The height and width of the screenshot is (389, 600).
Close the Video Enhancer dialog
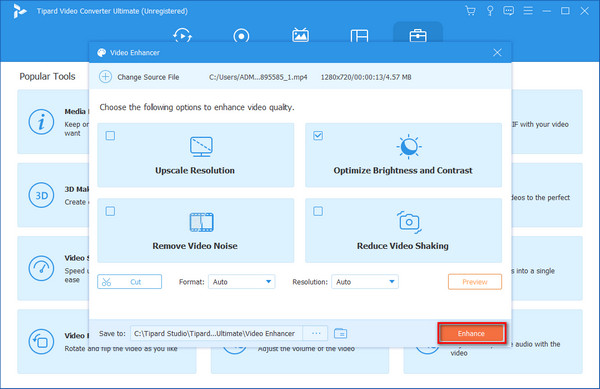497,52
